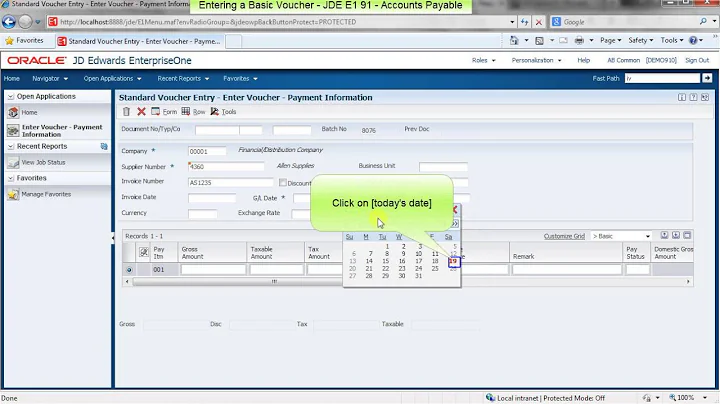This screenshot has width=720, height=404.
Task: Click the Business Unit input field
Action: [x=443, y=167]
